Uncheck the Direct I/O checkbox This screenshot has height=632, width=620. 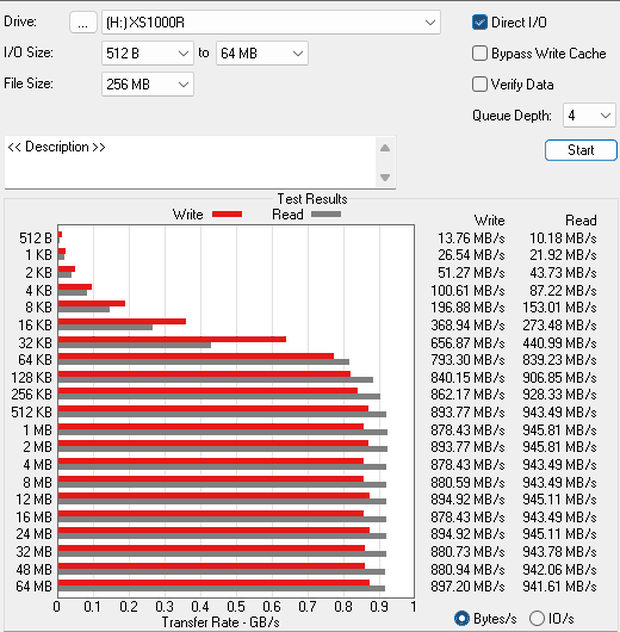(480, 22)
